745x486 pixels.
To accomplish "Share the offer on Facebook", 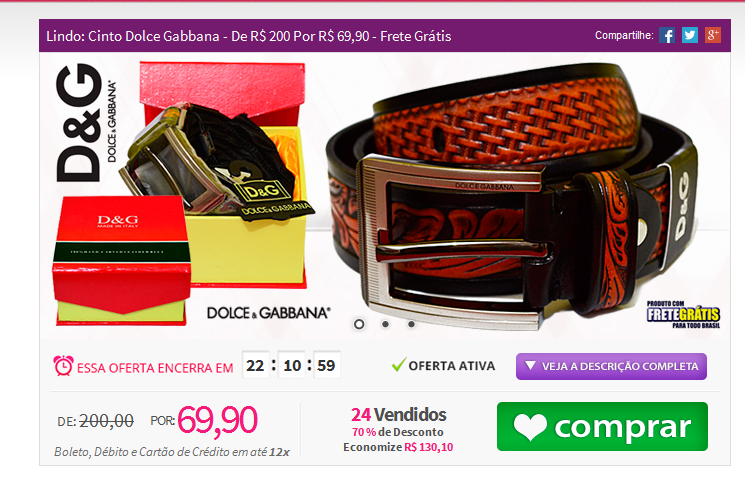I will 667,35.
